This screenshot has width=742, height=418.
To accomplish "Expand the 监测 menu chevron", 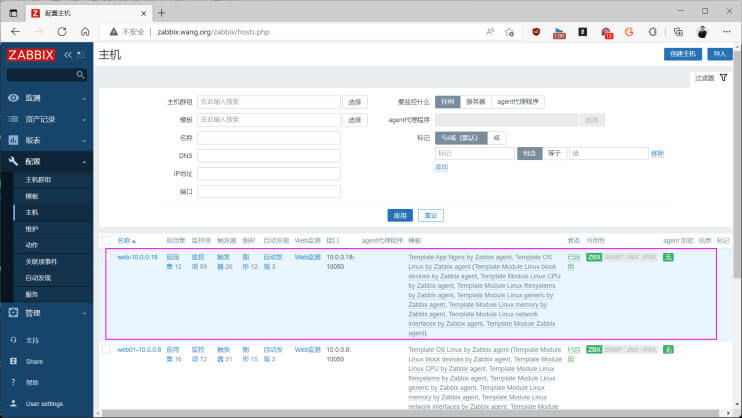I will 84,98.
